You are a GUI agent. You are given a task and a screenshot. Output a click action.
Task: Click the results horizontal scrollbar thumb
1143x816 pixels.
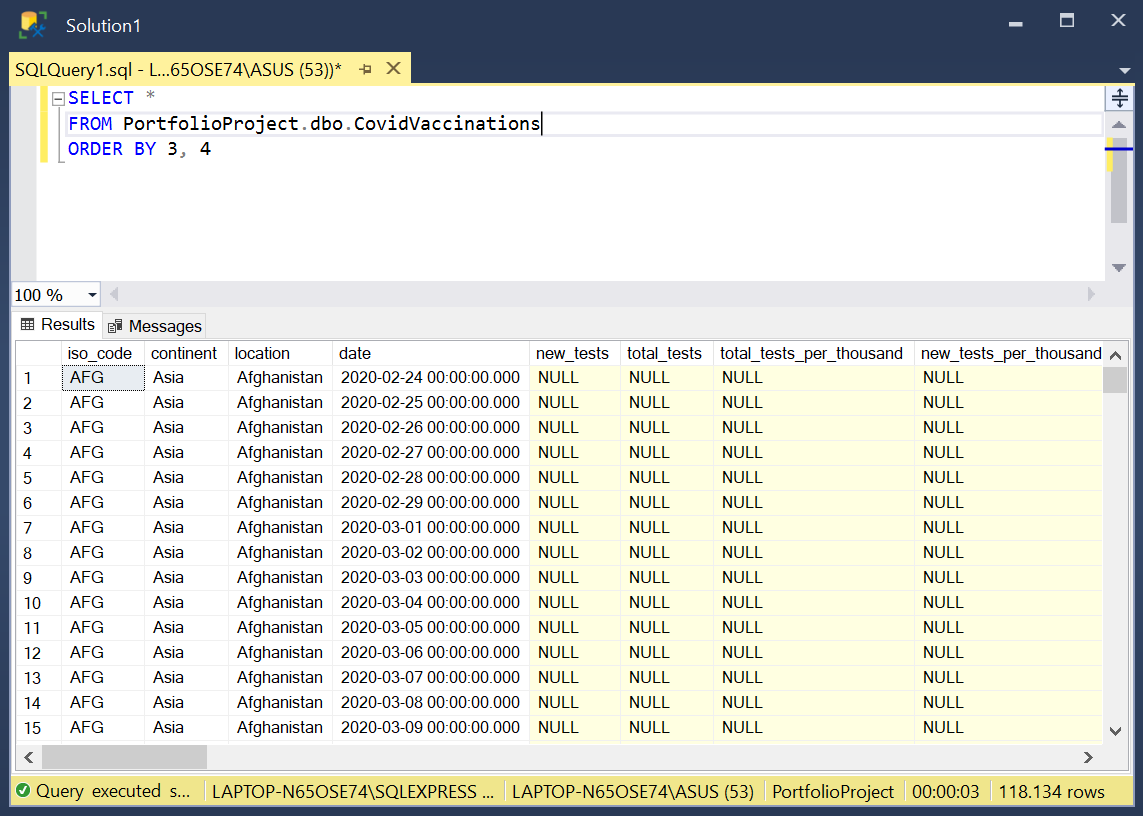[x=124, y=757]
